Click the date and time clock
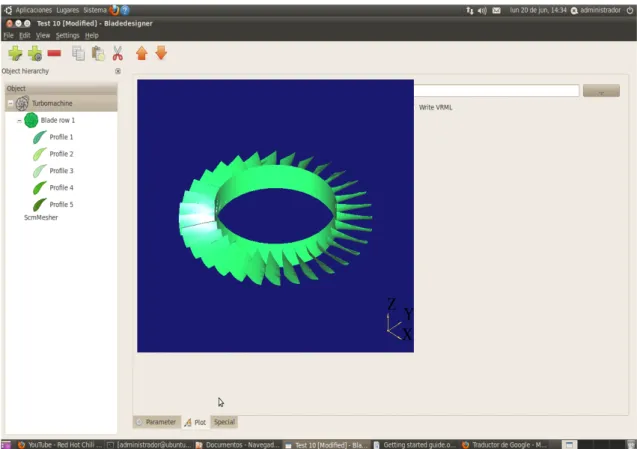The width and height of the screenshot is (637, 449). (x=538, y=10)
